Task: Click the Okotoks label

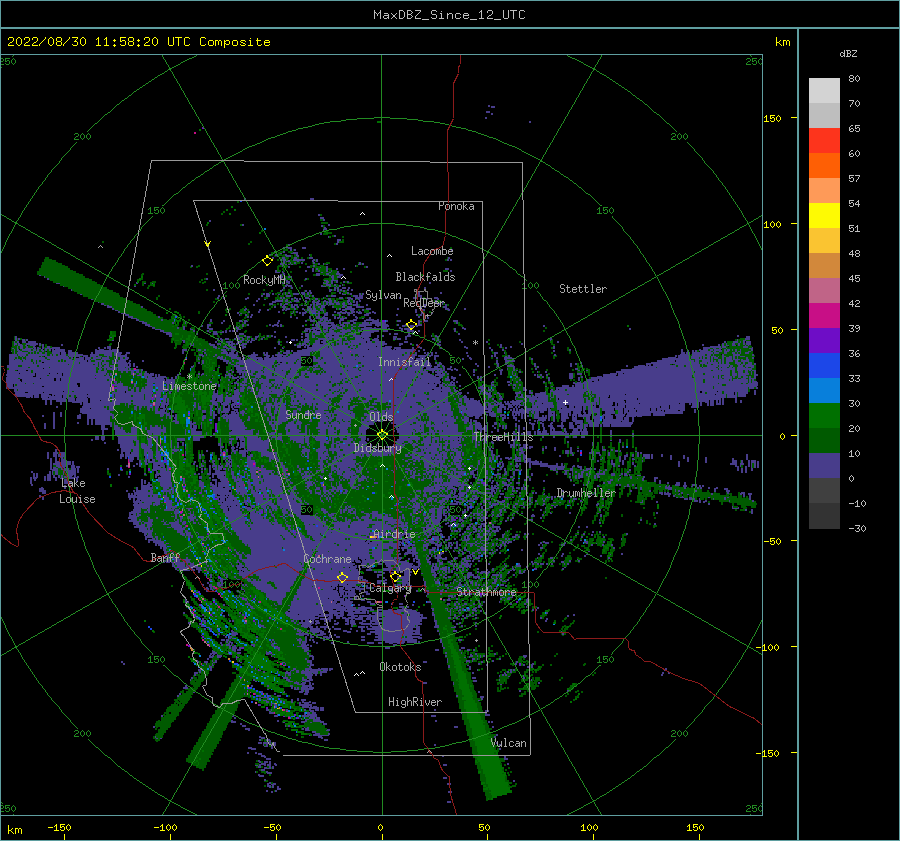Action: (400, 667)
